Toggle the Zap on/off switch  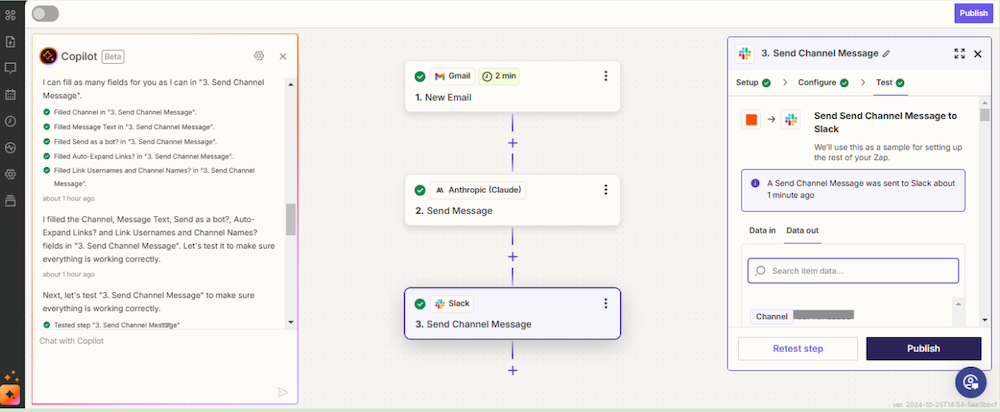pos(45,13)
